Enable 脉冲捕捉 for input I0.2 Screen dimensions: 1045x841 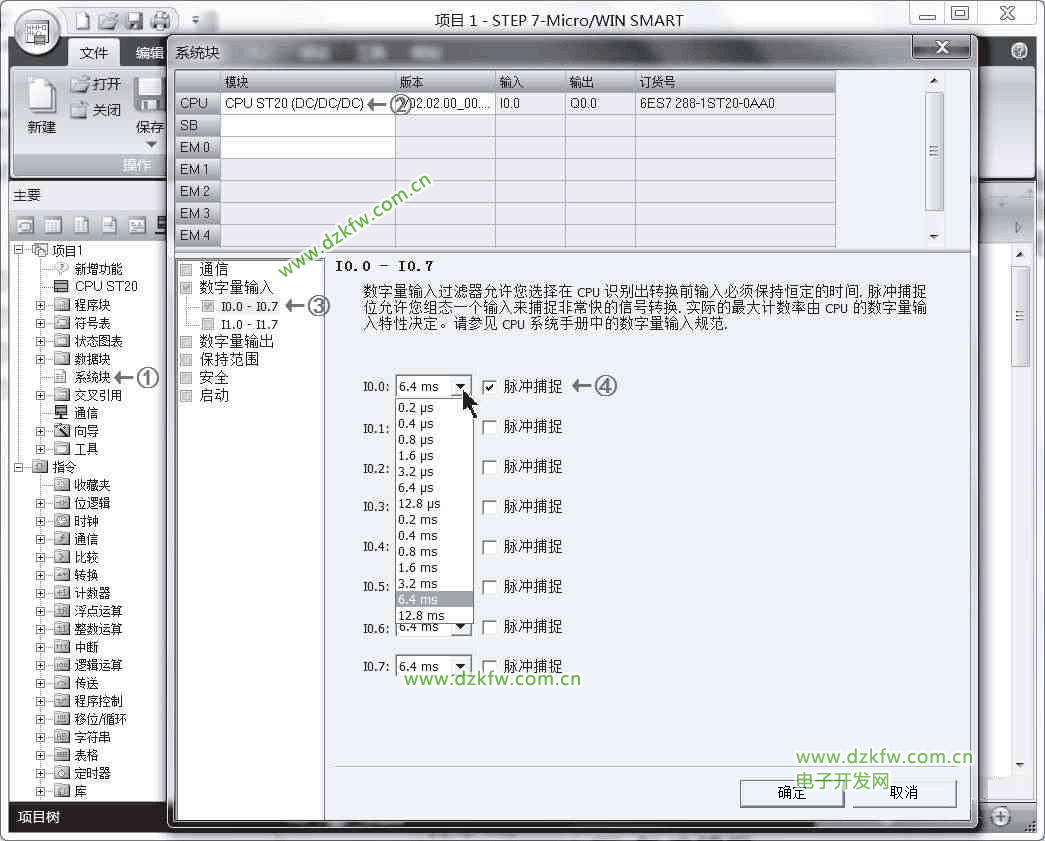click(489, 467)
